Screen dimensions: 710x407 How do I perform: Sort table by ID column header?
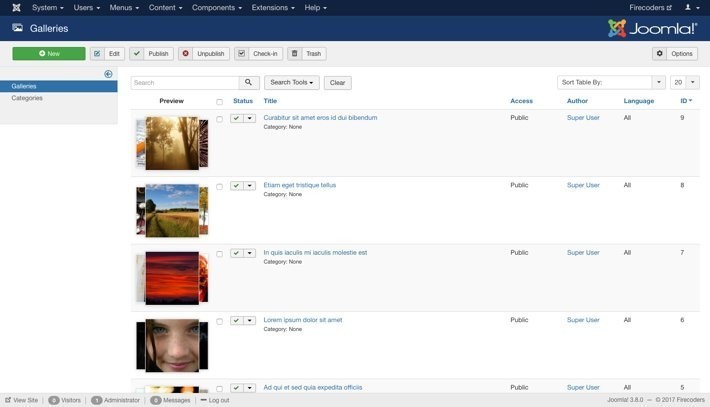coord(686,101)
